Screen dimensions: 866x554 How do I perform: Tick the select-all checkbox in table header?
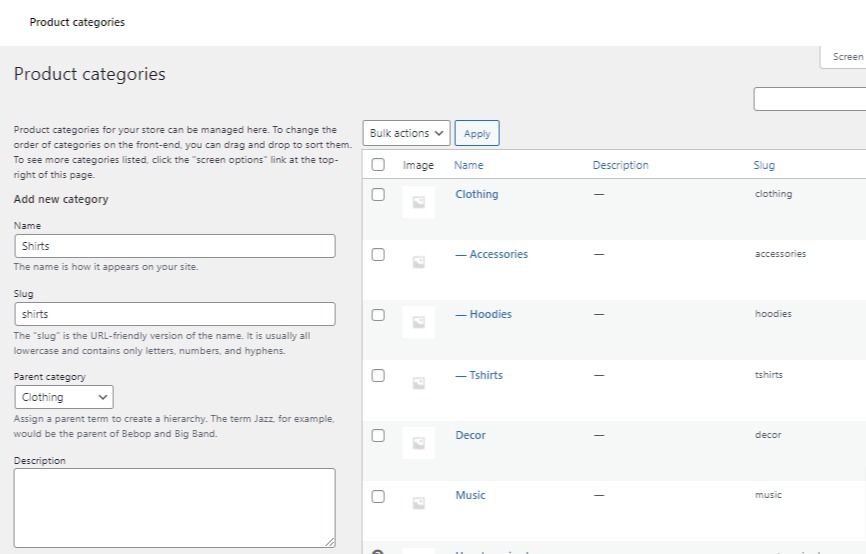[378, 165]
